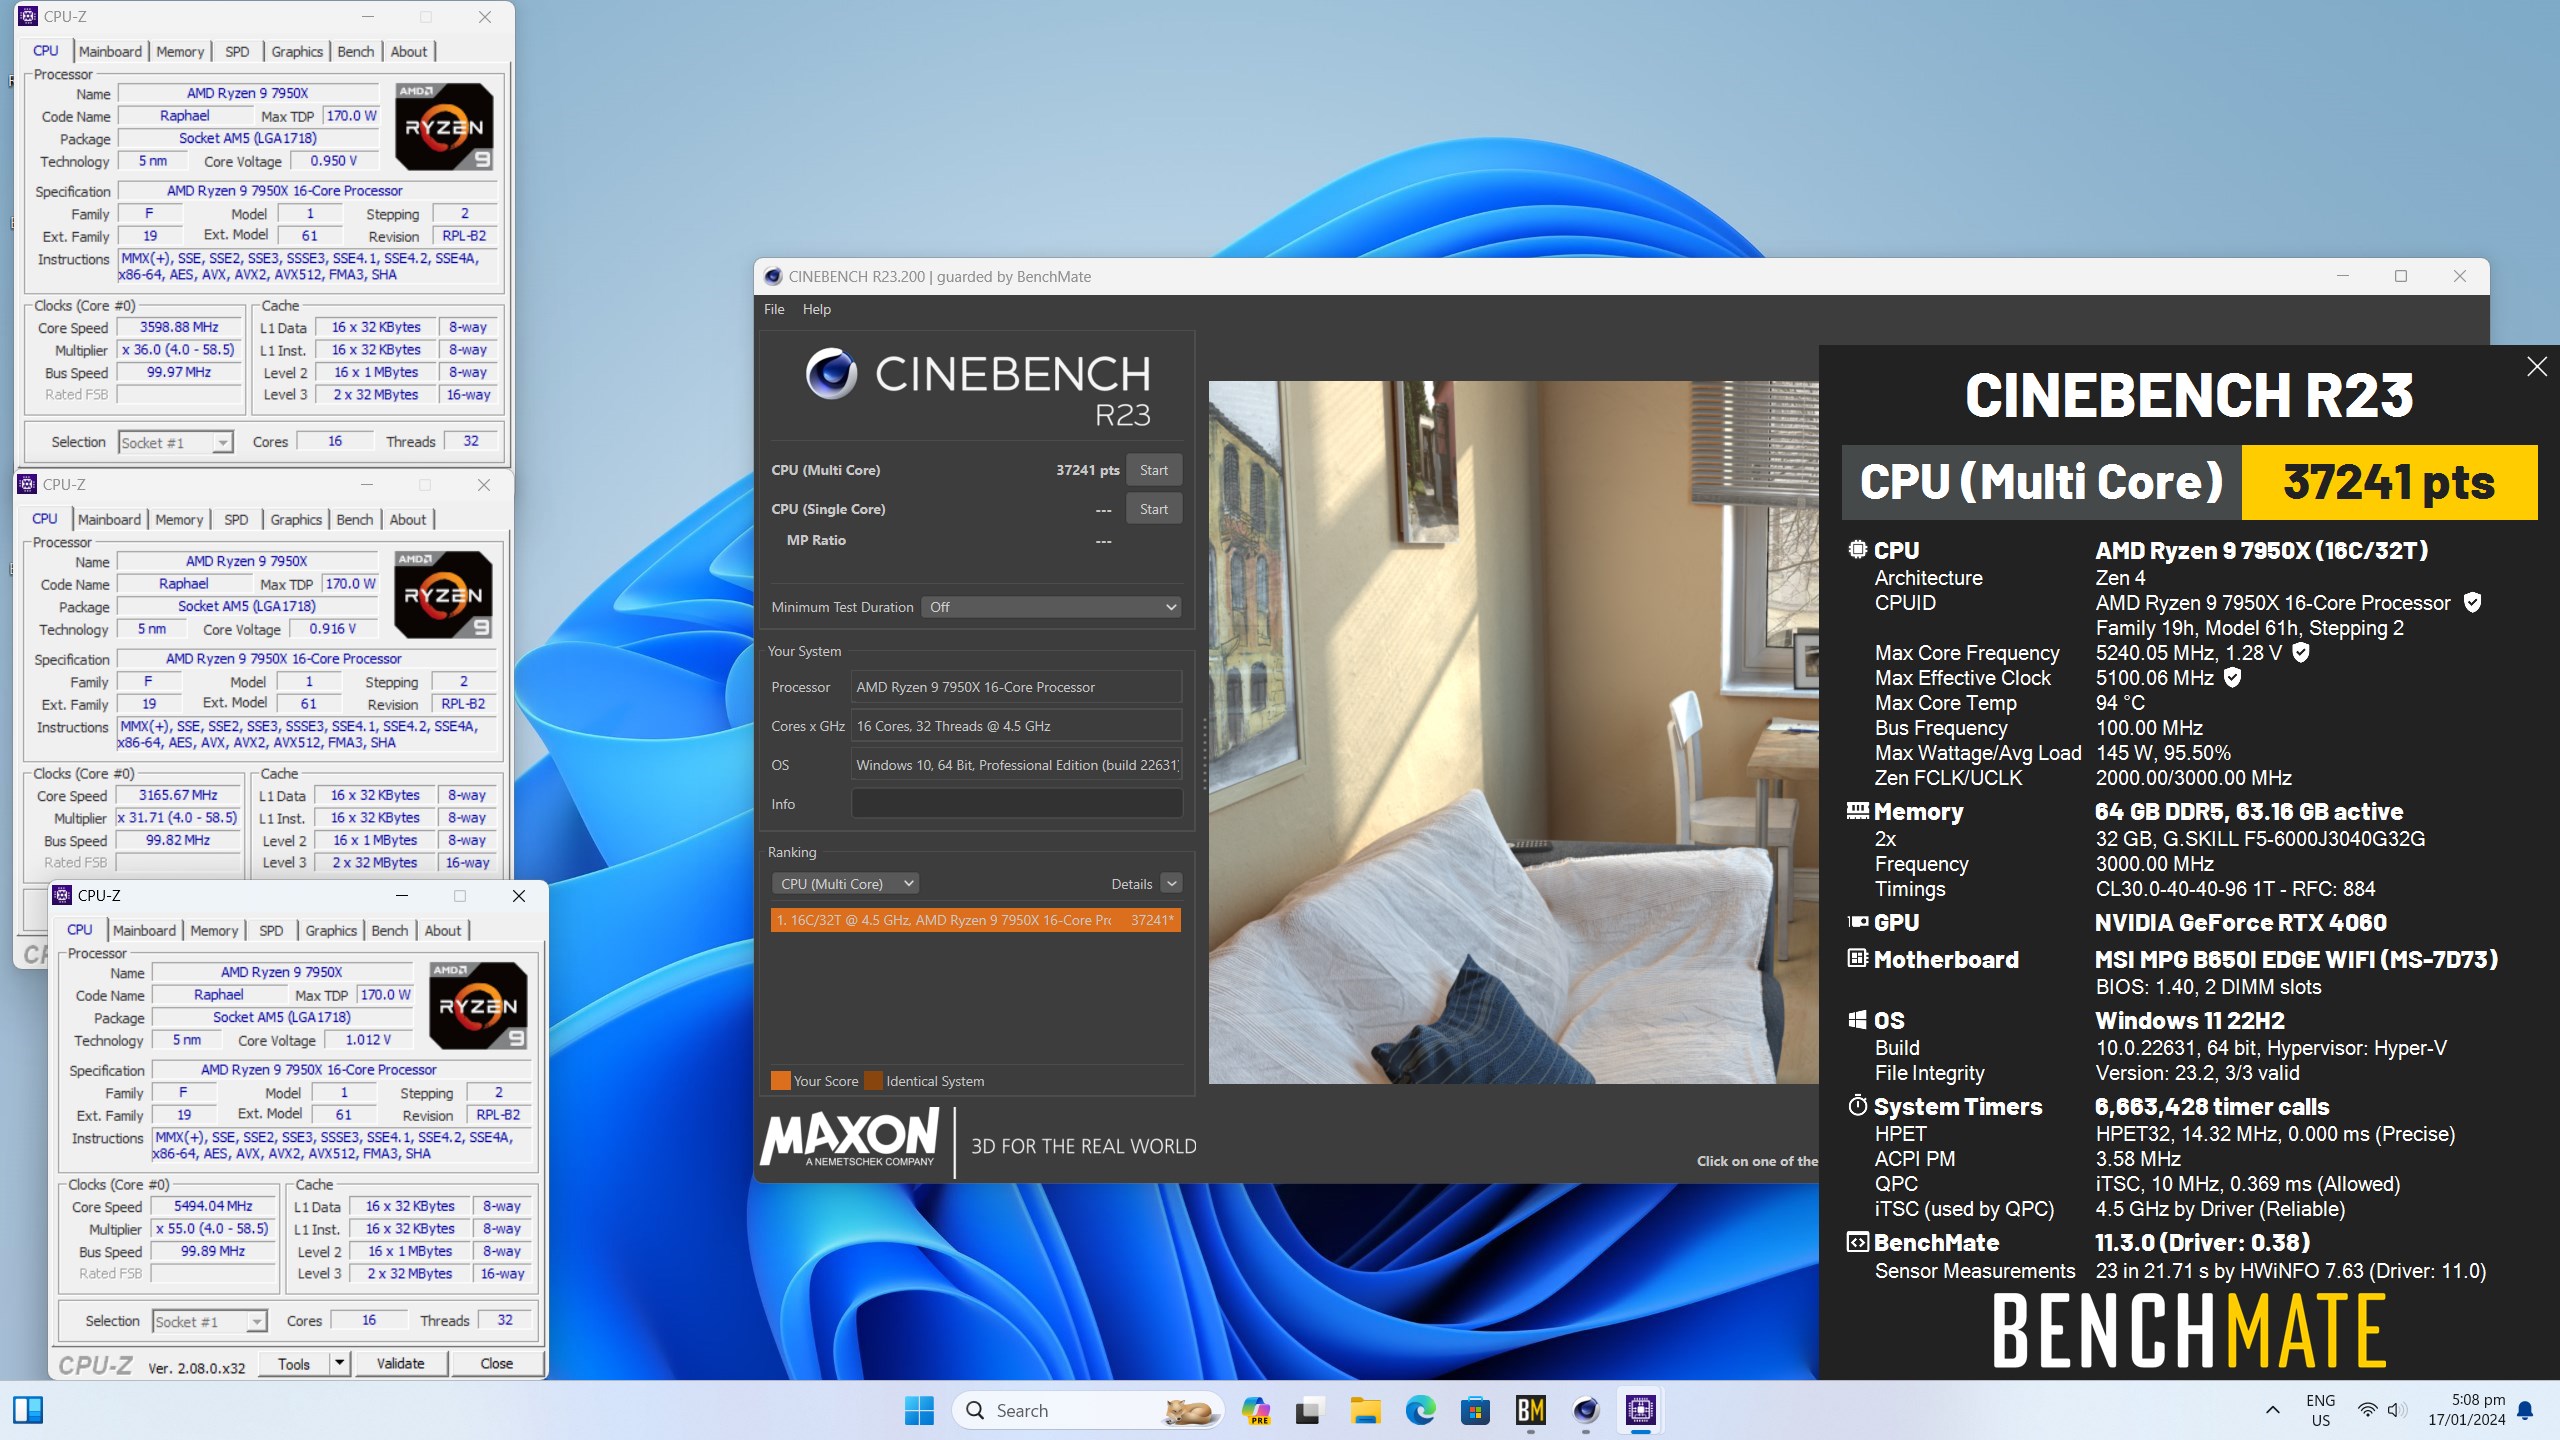The width and height of the screenshot is (2560, 1440).
Task: Click the Ryzen 9 logo in front CPU-Z window
Action: point(477,1005)
